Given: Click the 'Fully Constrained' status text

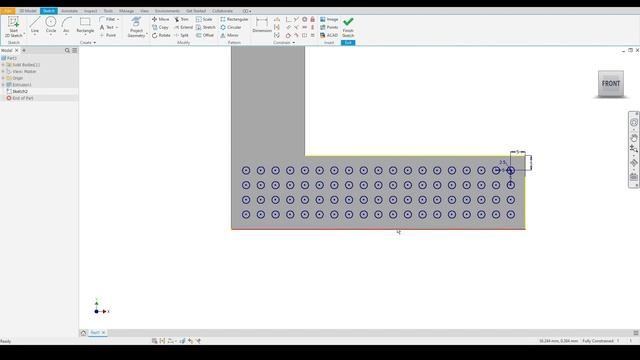Looking at the screenshot, I should 598,341.
